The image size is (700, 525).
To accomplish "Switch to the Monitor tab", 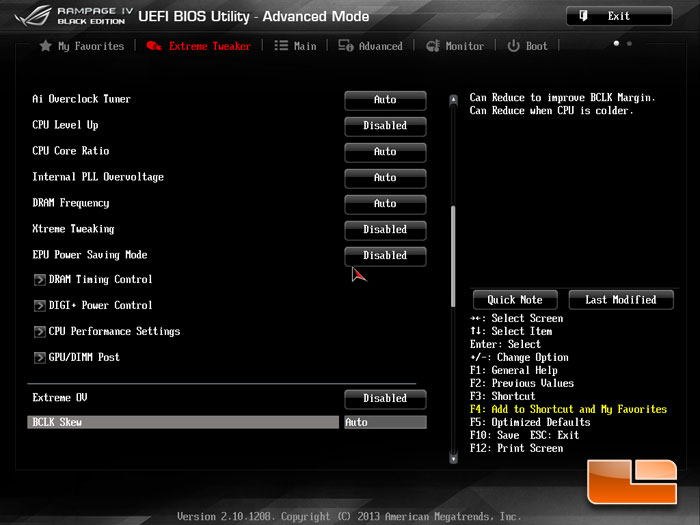I will click(455, 46).
